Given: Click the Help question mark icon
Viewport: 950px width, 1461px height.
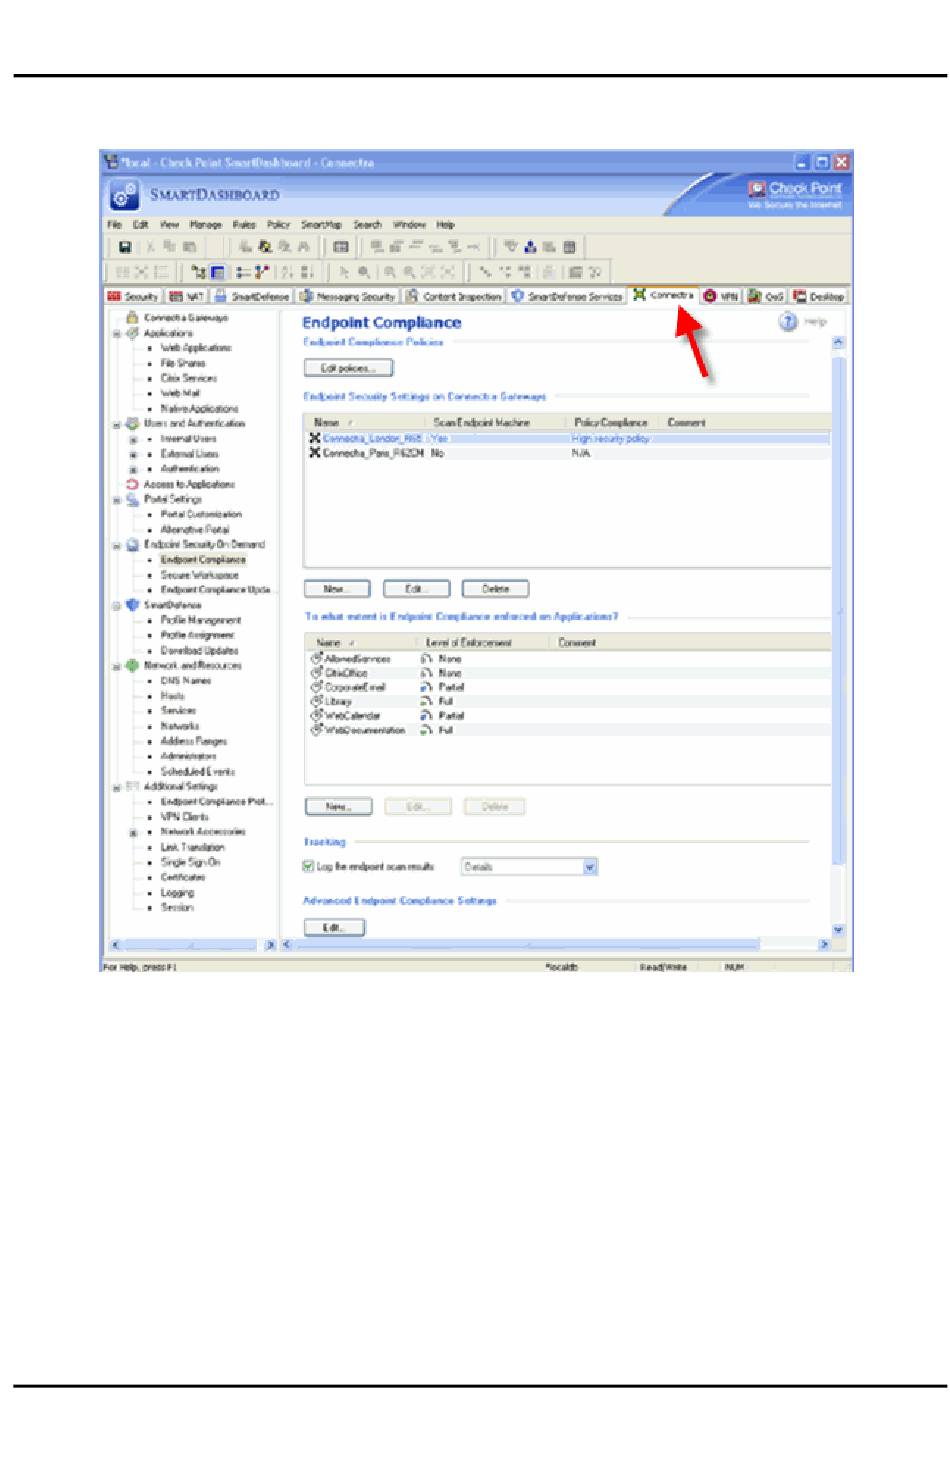Looking at the screenshot, I should (788, 322).
